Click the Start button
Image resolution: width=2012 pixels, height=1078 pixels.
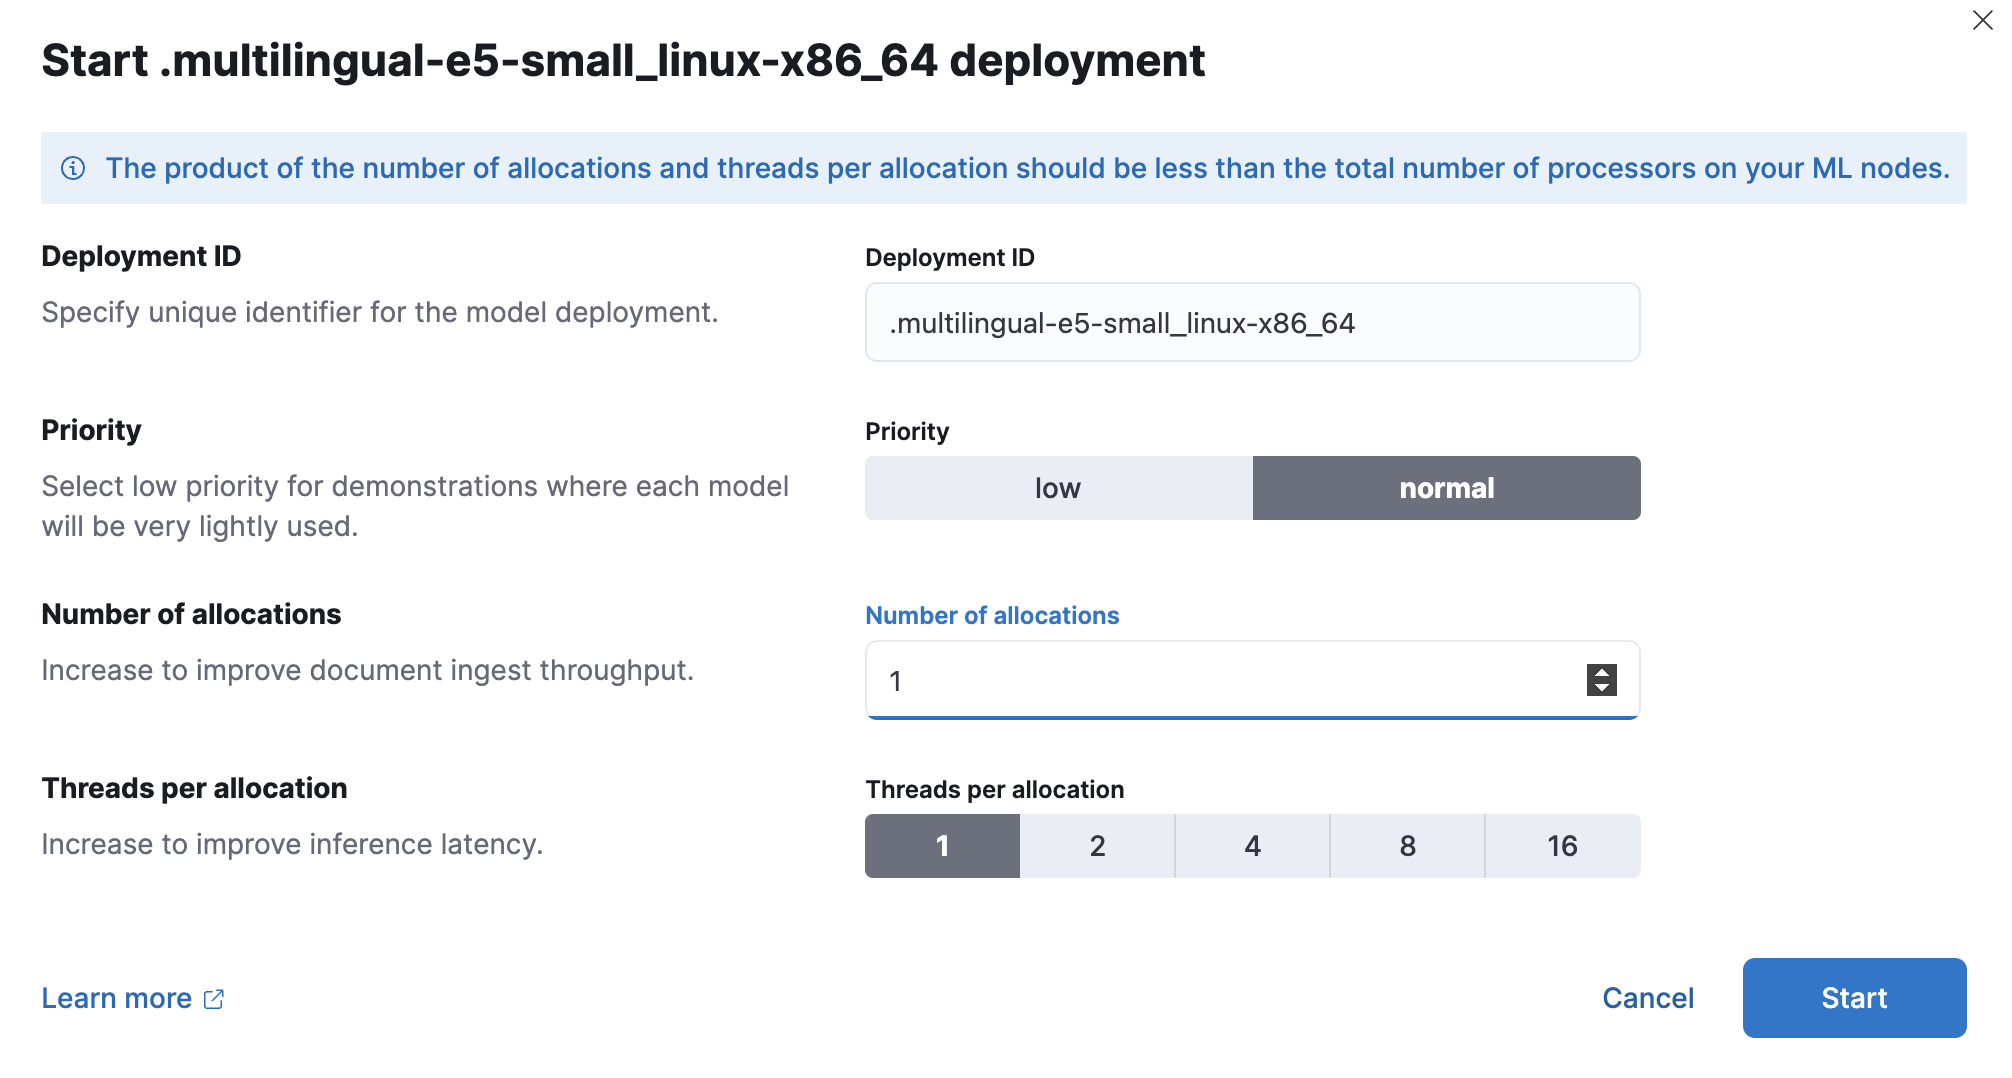[x=1854, y=997]
